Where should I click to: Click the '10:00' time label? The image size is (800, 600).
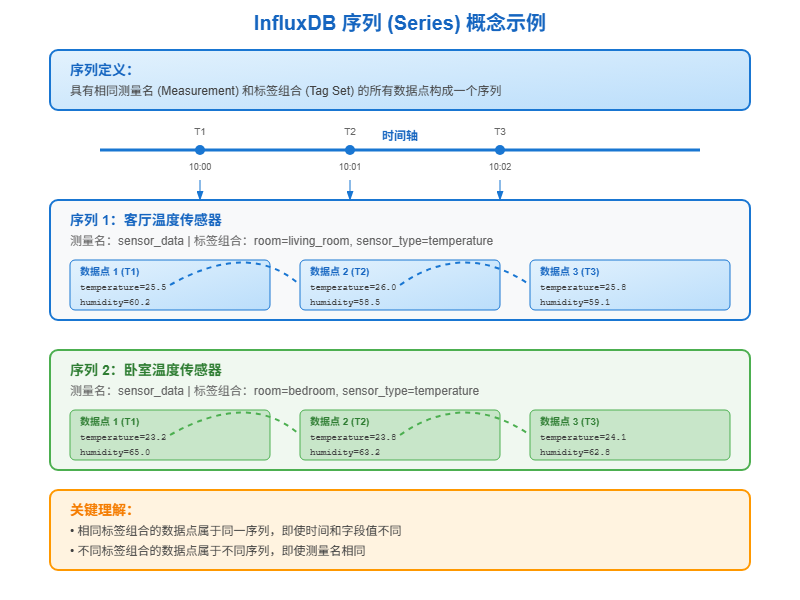click(x=200, y=167)
